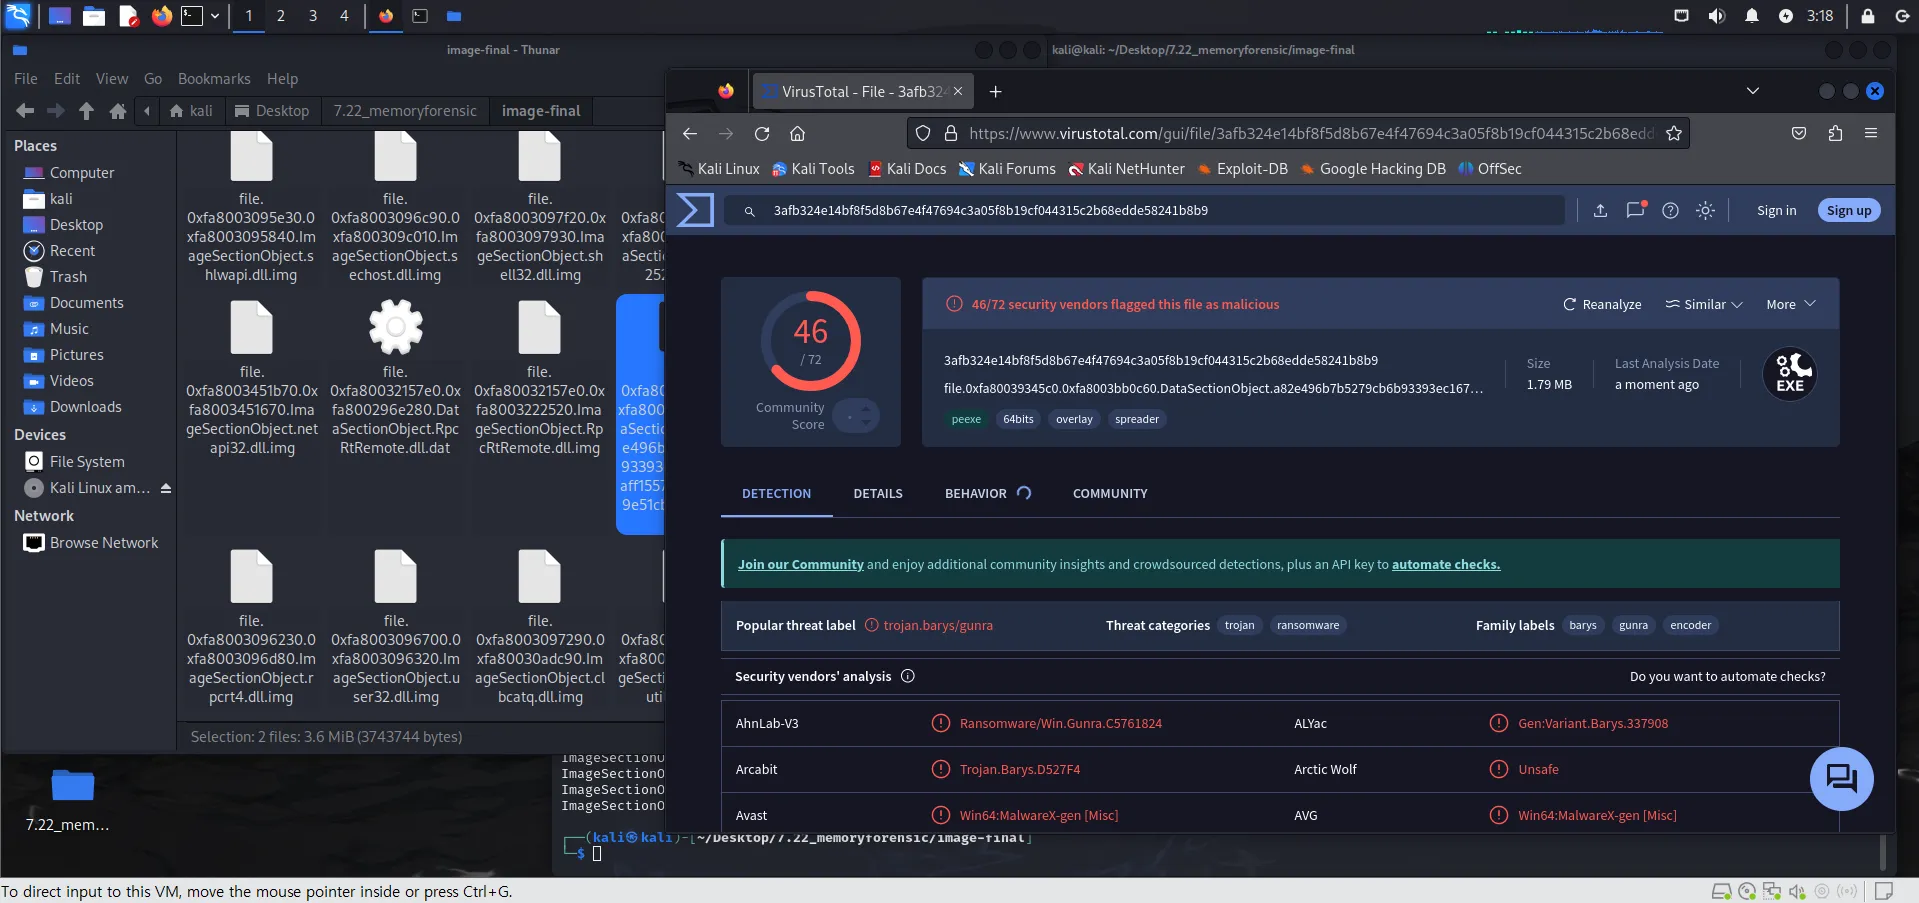Open Kali applications menu icon
The height and width of the screenshot is (903, 1919).
(x=18, y=15)
